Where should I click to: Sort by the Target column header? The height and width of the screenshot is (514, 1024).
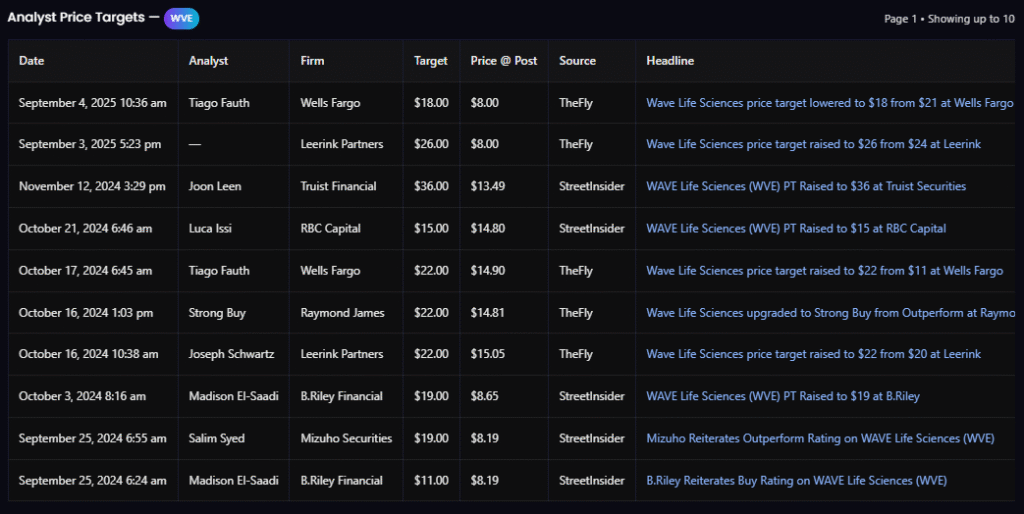tap(431, 61)
